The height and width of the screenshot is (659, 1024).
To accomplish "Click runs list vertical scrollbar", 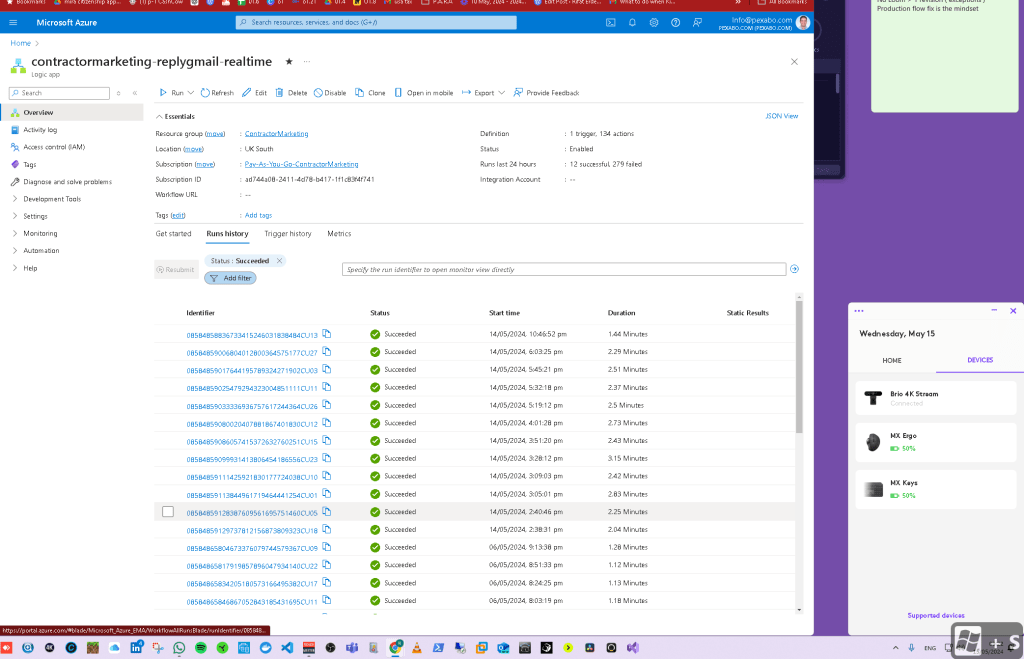I will click(799, 366).
